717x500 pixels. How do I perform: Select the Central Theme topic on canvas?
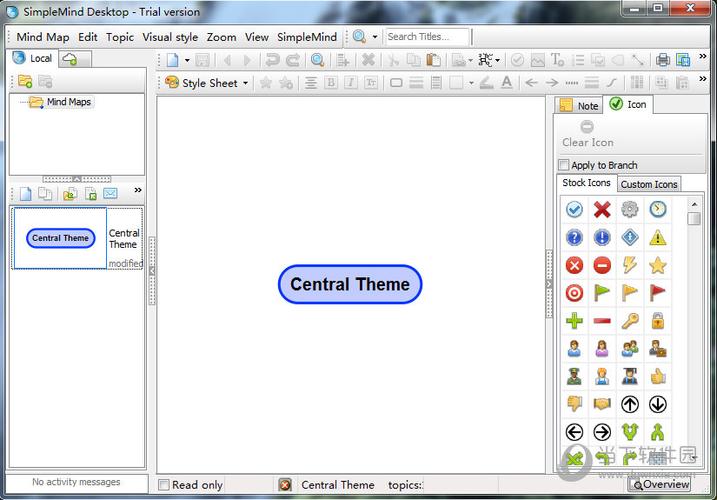tap(350, 284)
